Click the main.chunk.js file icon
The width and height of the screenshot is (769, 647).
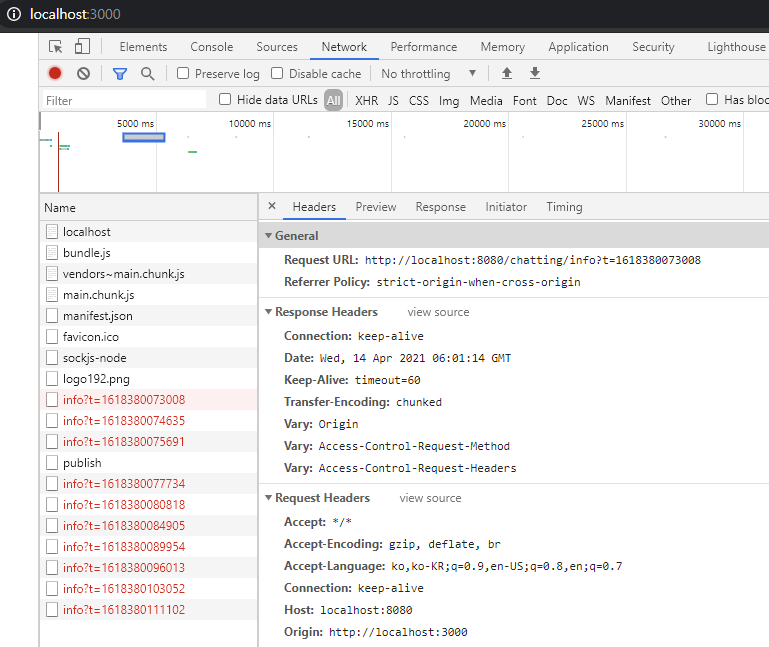51,295
